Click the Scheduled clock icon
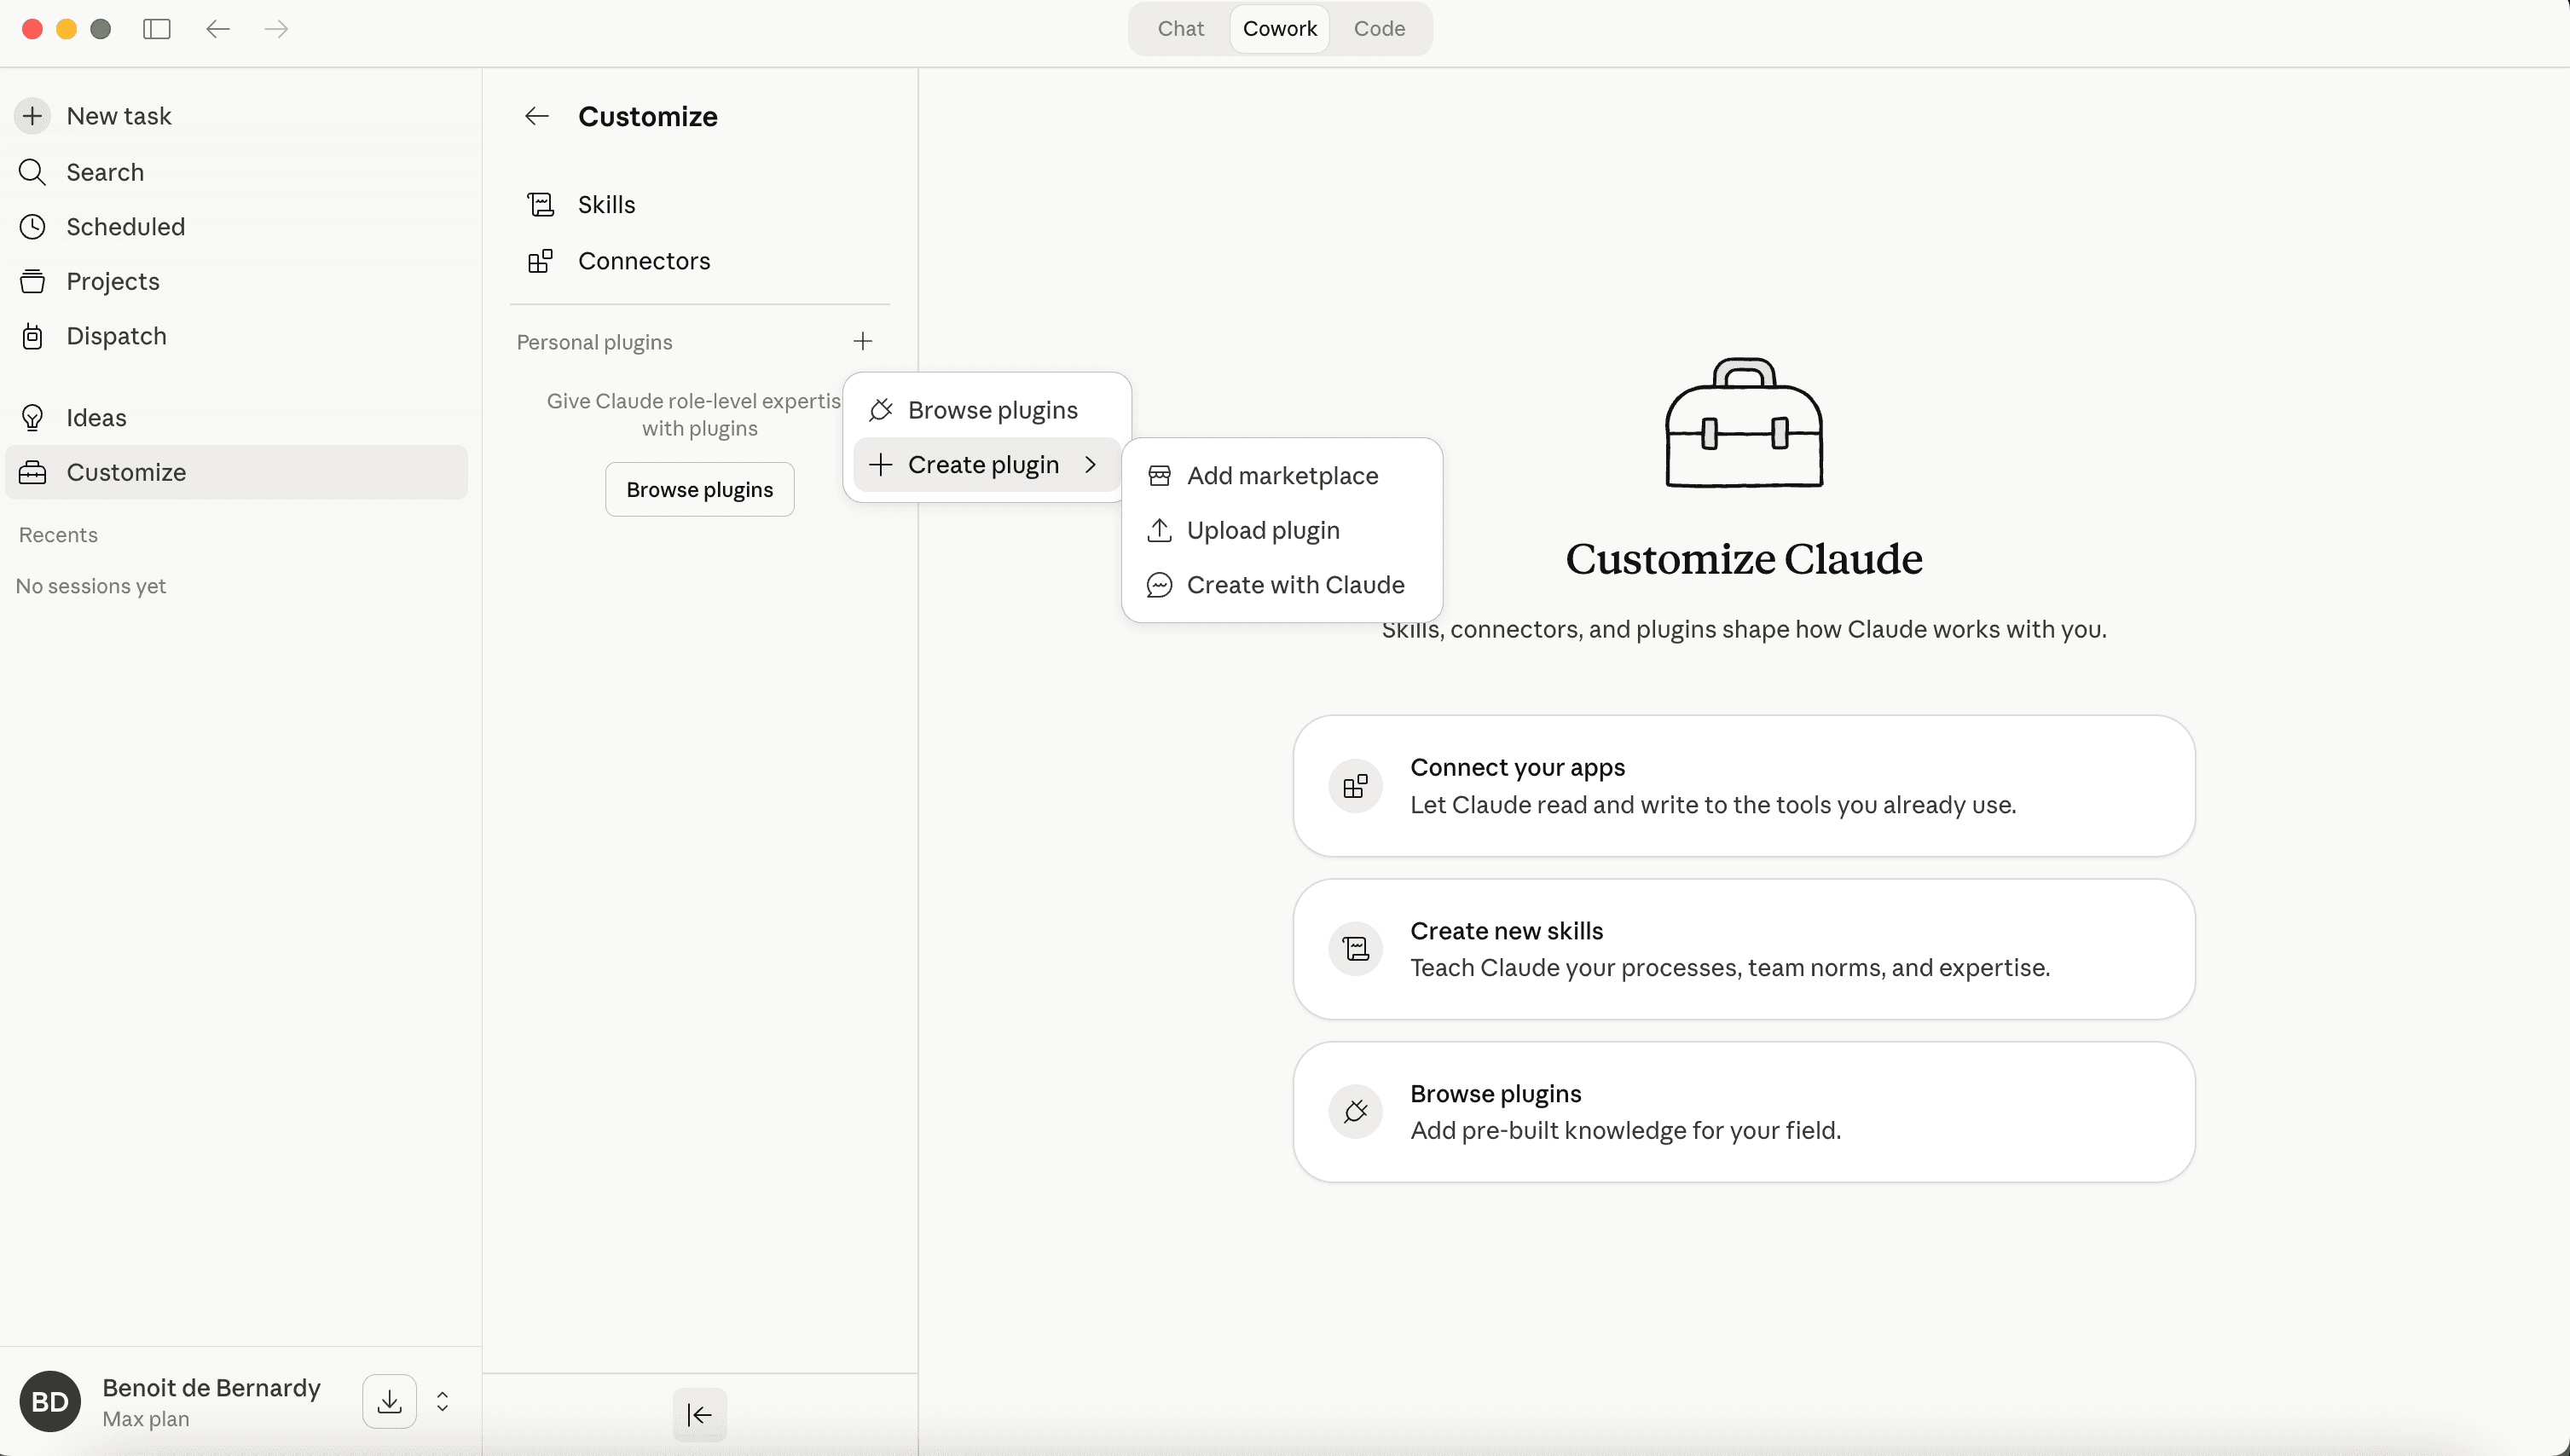 [x=32, y=227]
